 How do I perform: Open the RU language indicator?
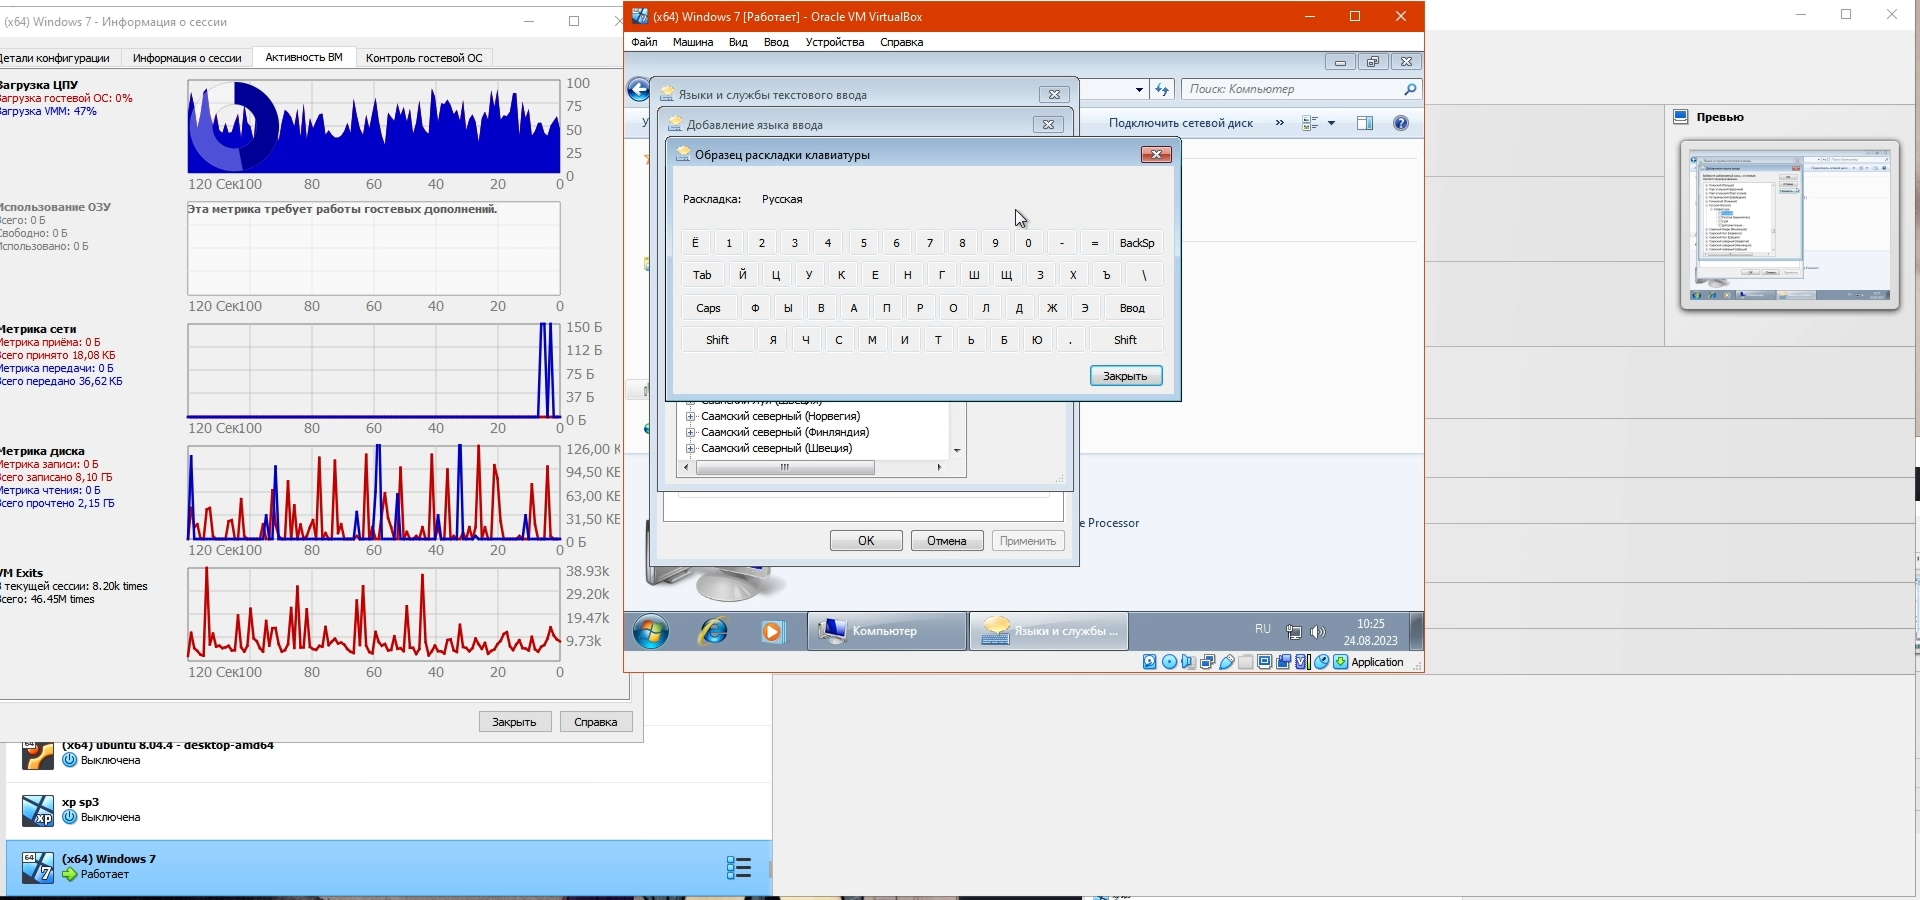pos(1263,629)
